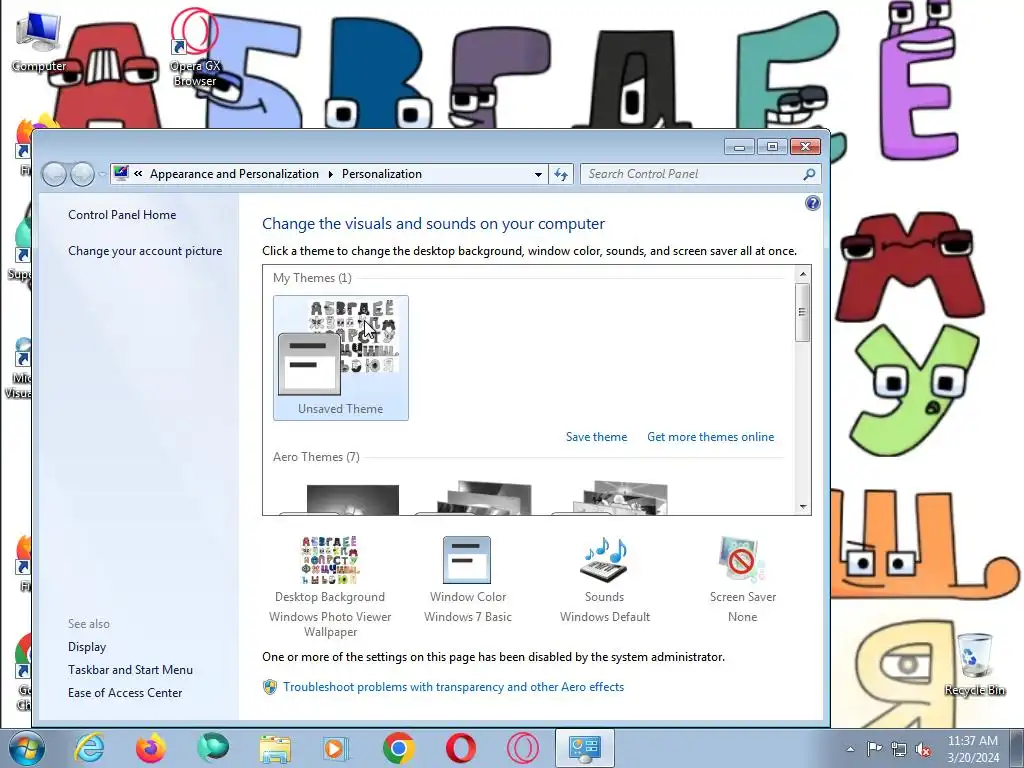Open Recycle Bin on desktop
The image size is (1024, 768).
click(974, 664)
